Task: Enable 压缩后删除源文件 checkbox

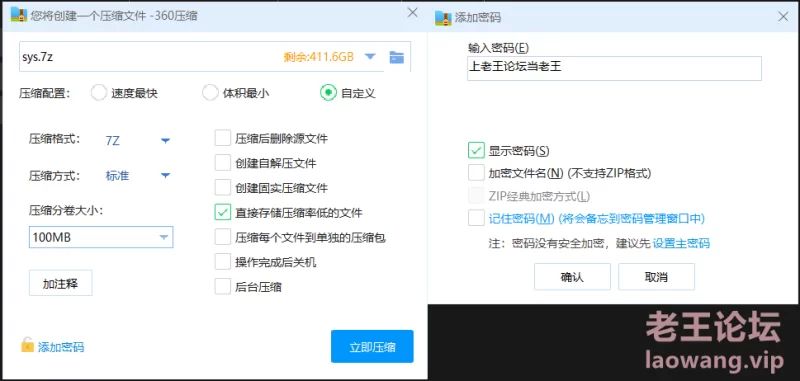Action: 223,138
